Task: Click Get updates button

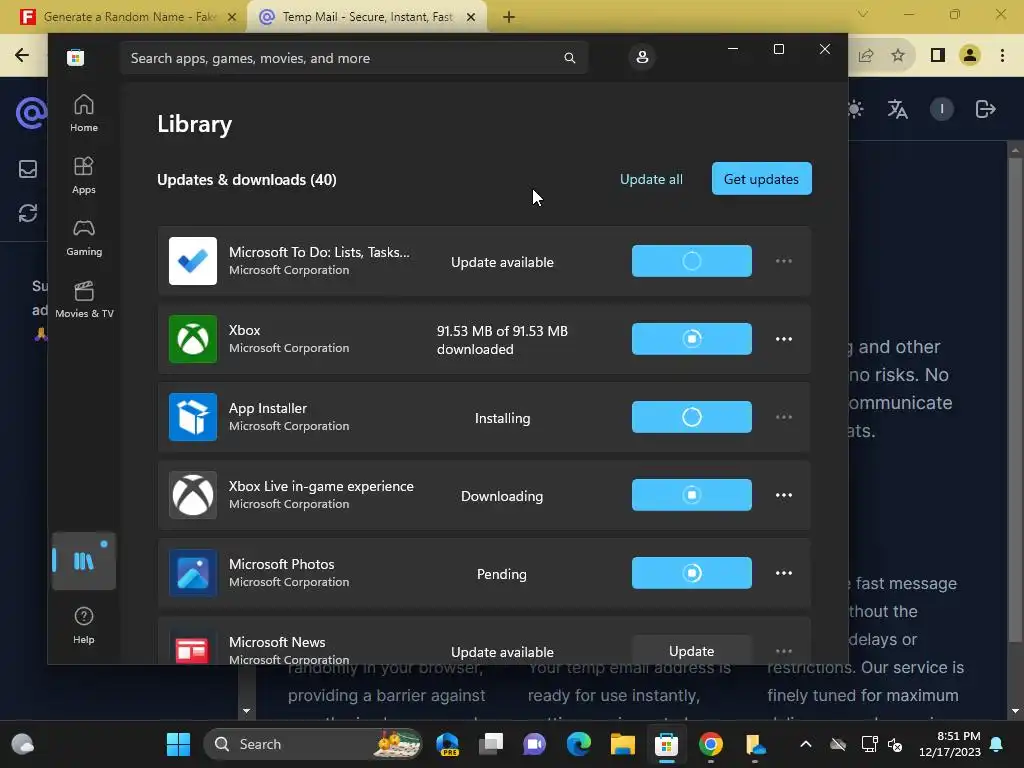Action: point(761,178)
